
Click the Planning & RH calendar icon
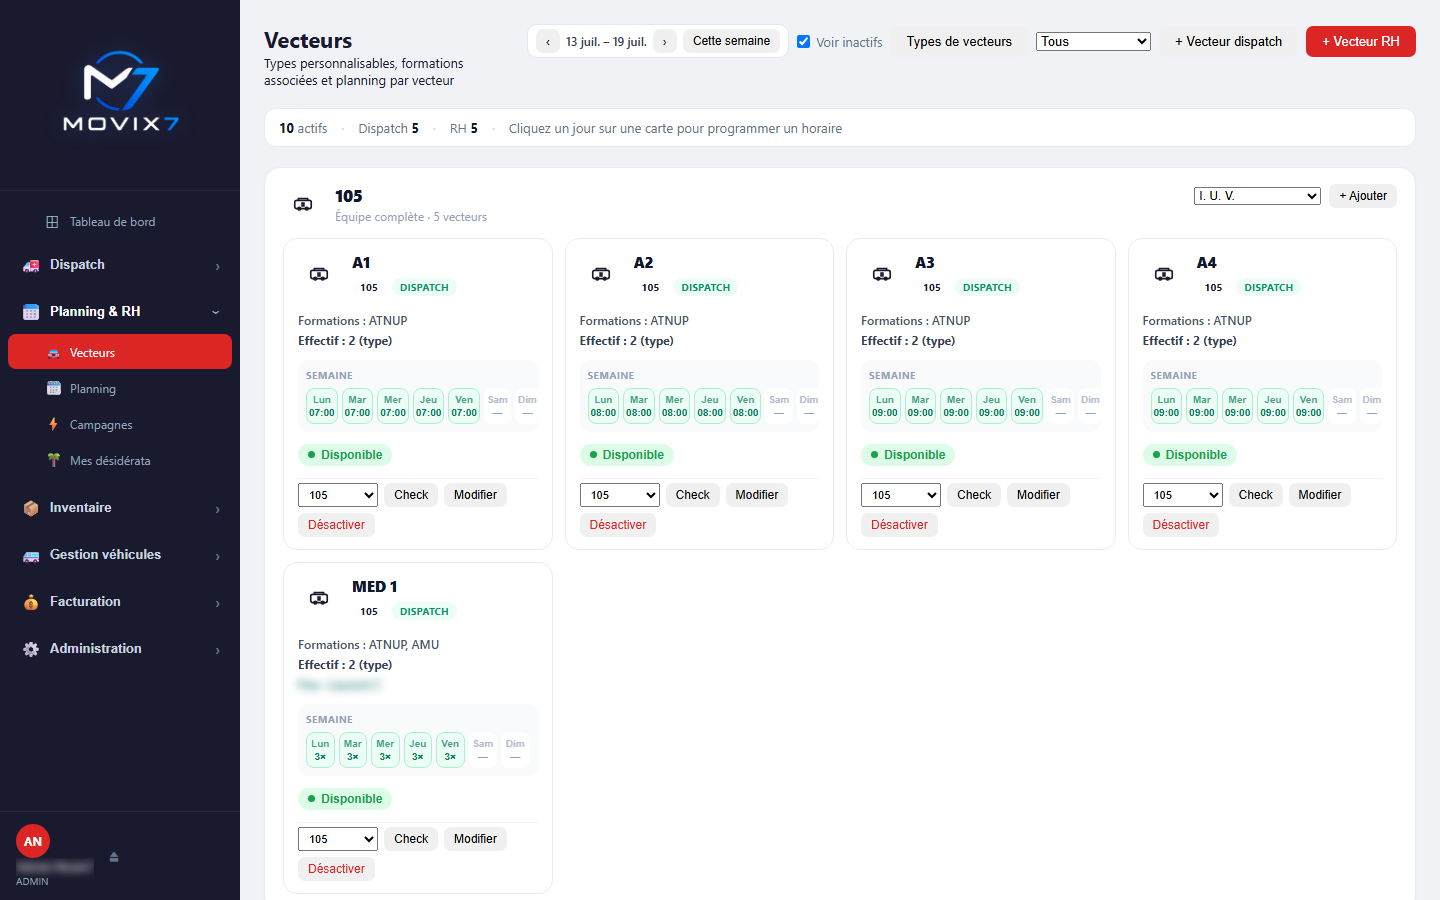[x=31, y=312]
